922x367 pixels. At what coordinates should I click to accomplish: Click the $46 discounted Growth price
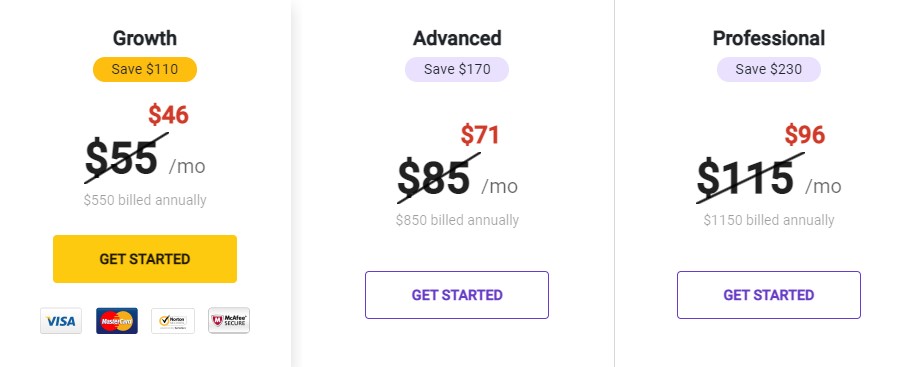pyautogui.click(x=168, y=115)
